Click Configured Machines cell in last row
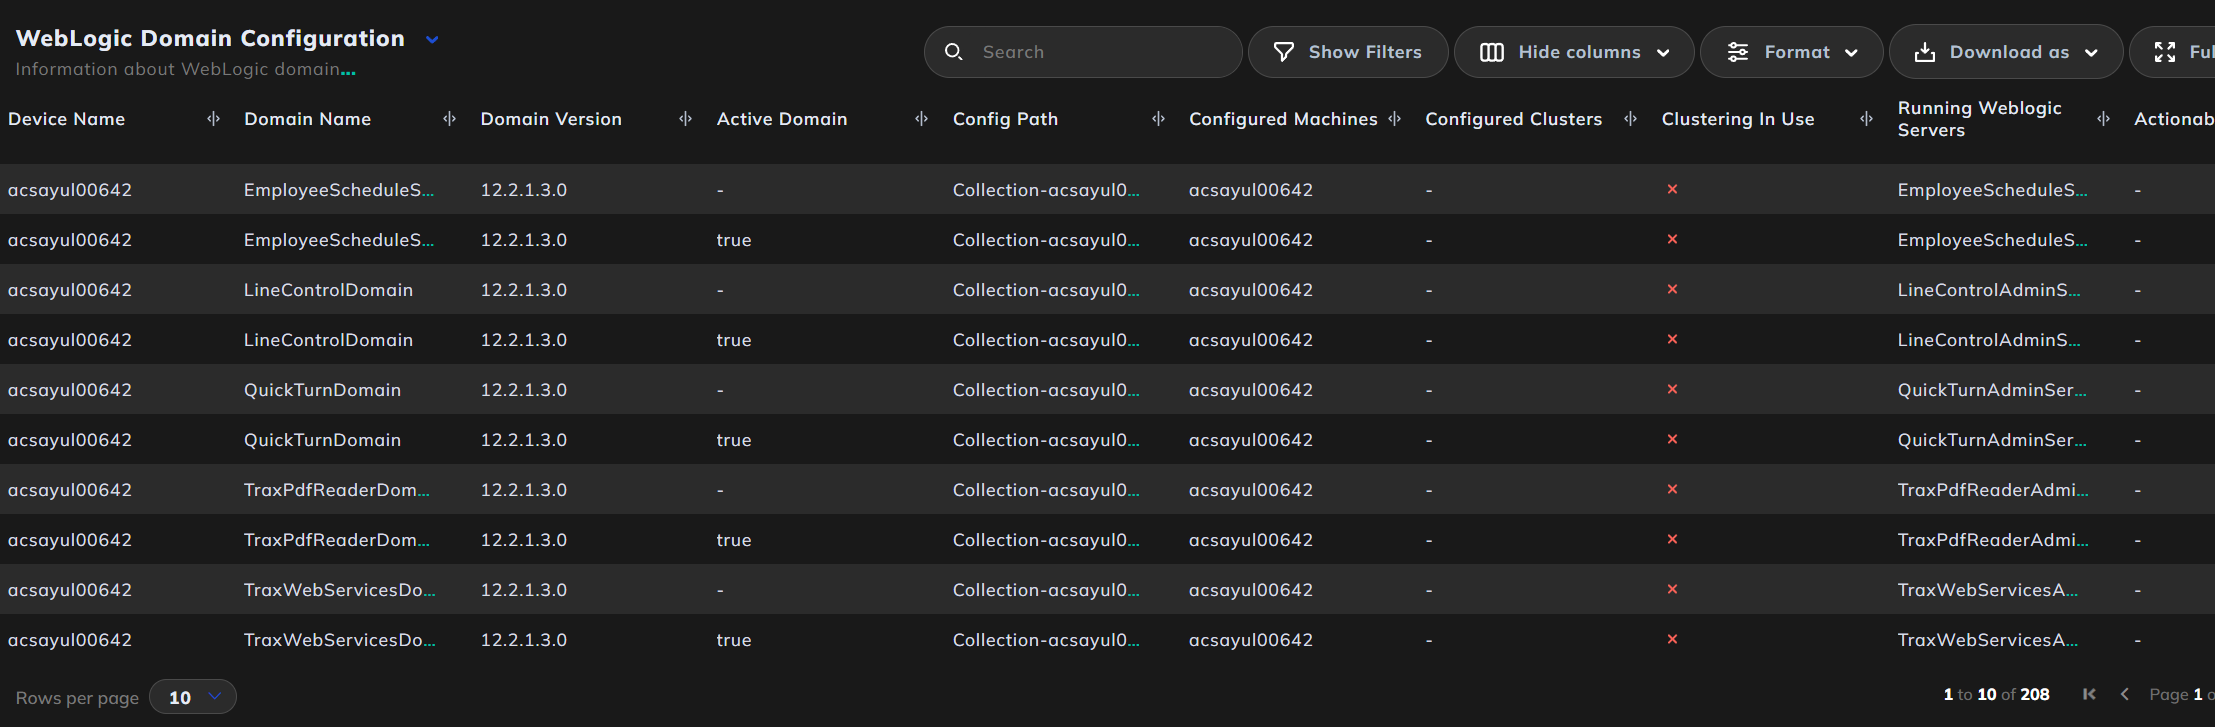Screen dimensions: 2215x727 [x=1251, y=640]
